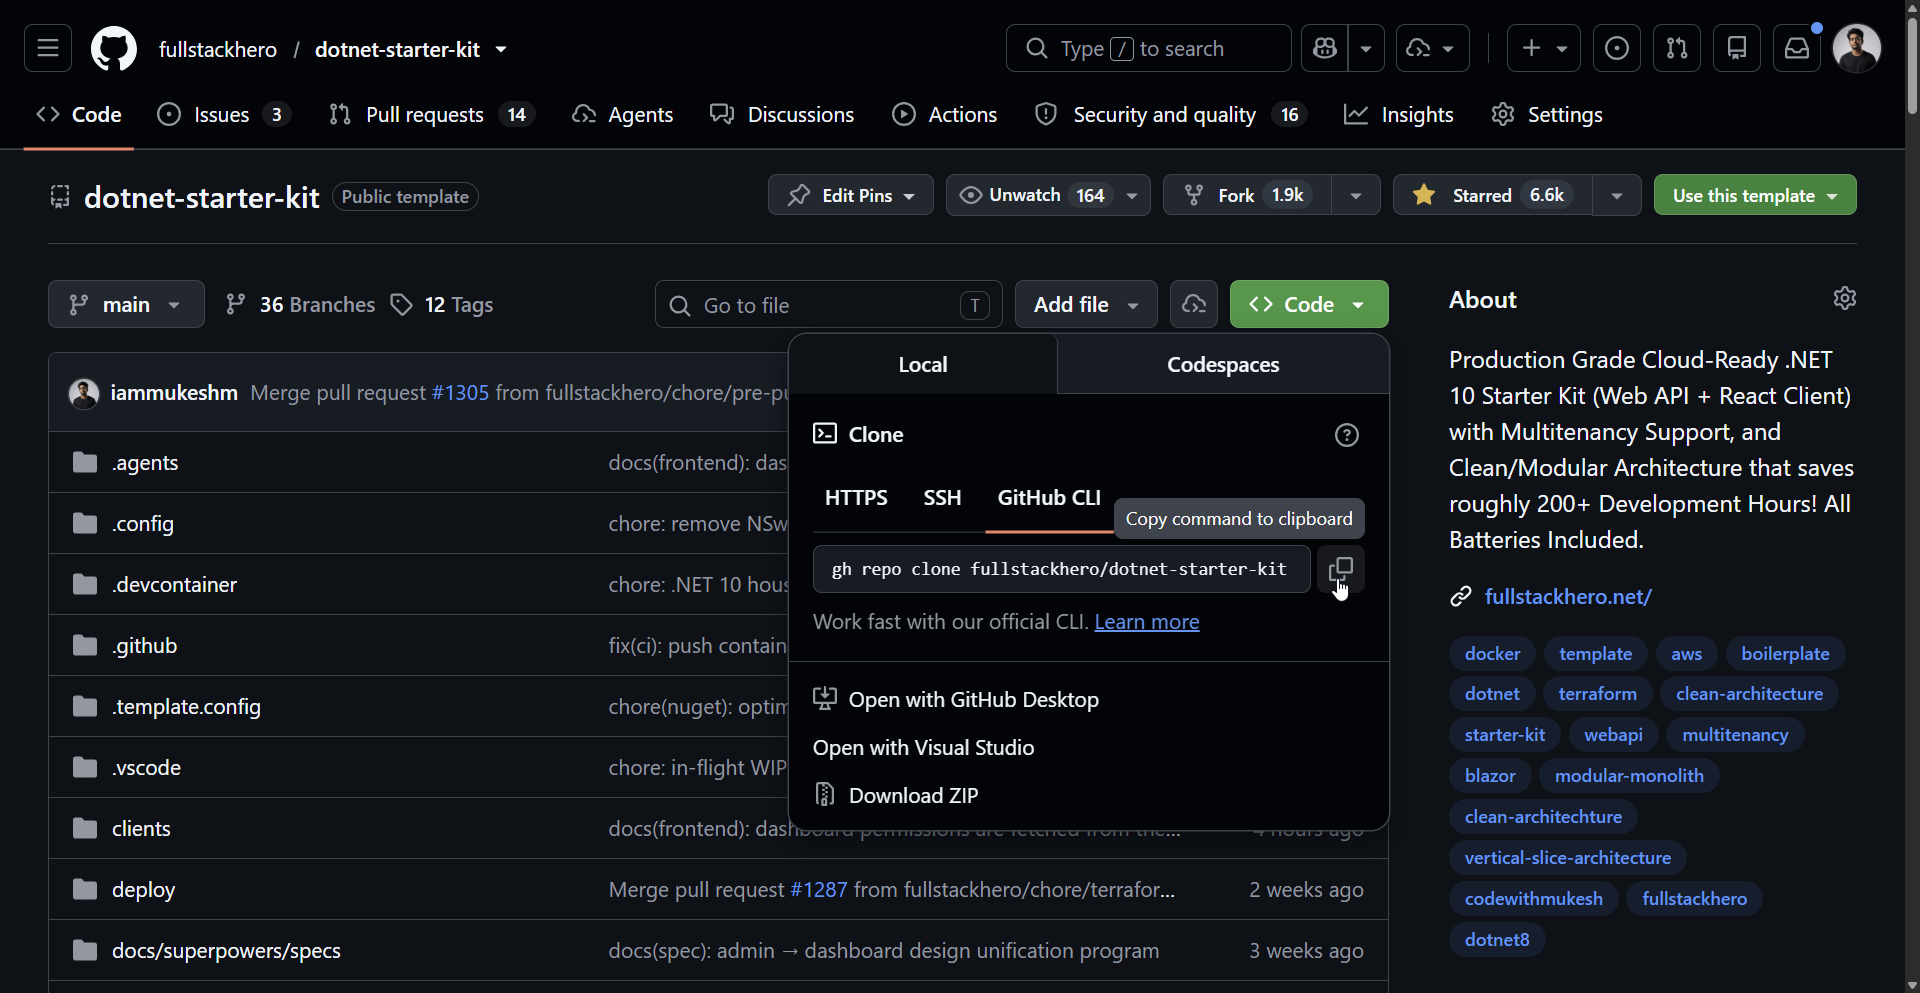
Task: Open the user avatar menu
Action: [x=1857, y=48]
